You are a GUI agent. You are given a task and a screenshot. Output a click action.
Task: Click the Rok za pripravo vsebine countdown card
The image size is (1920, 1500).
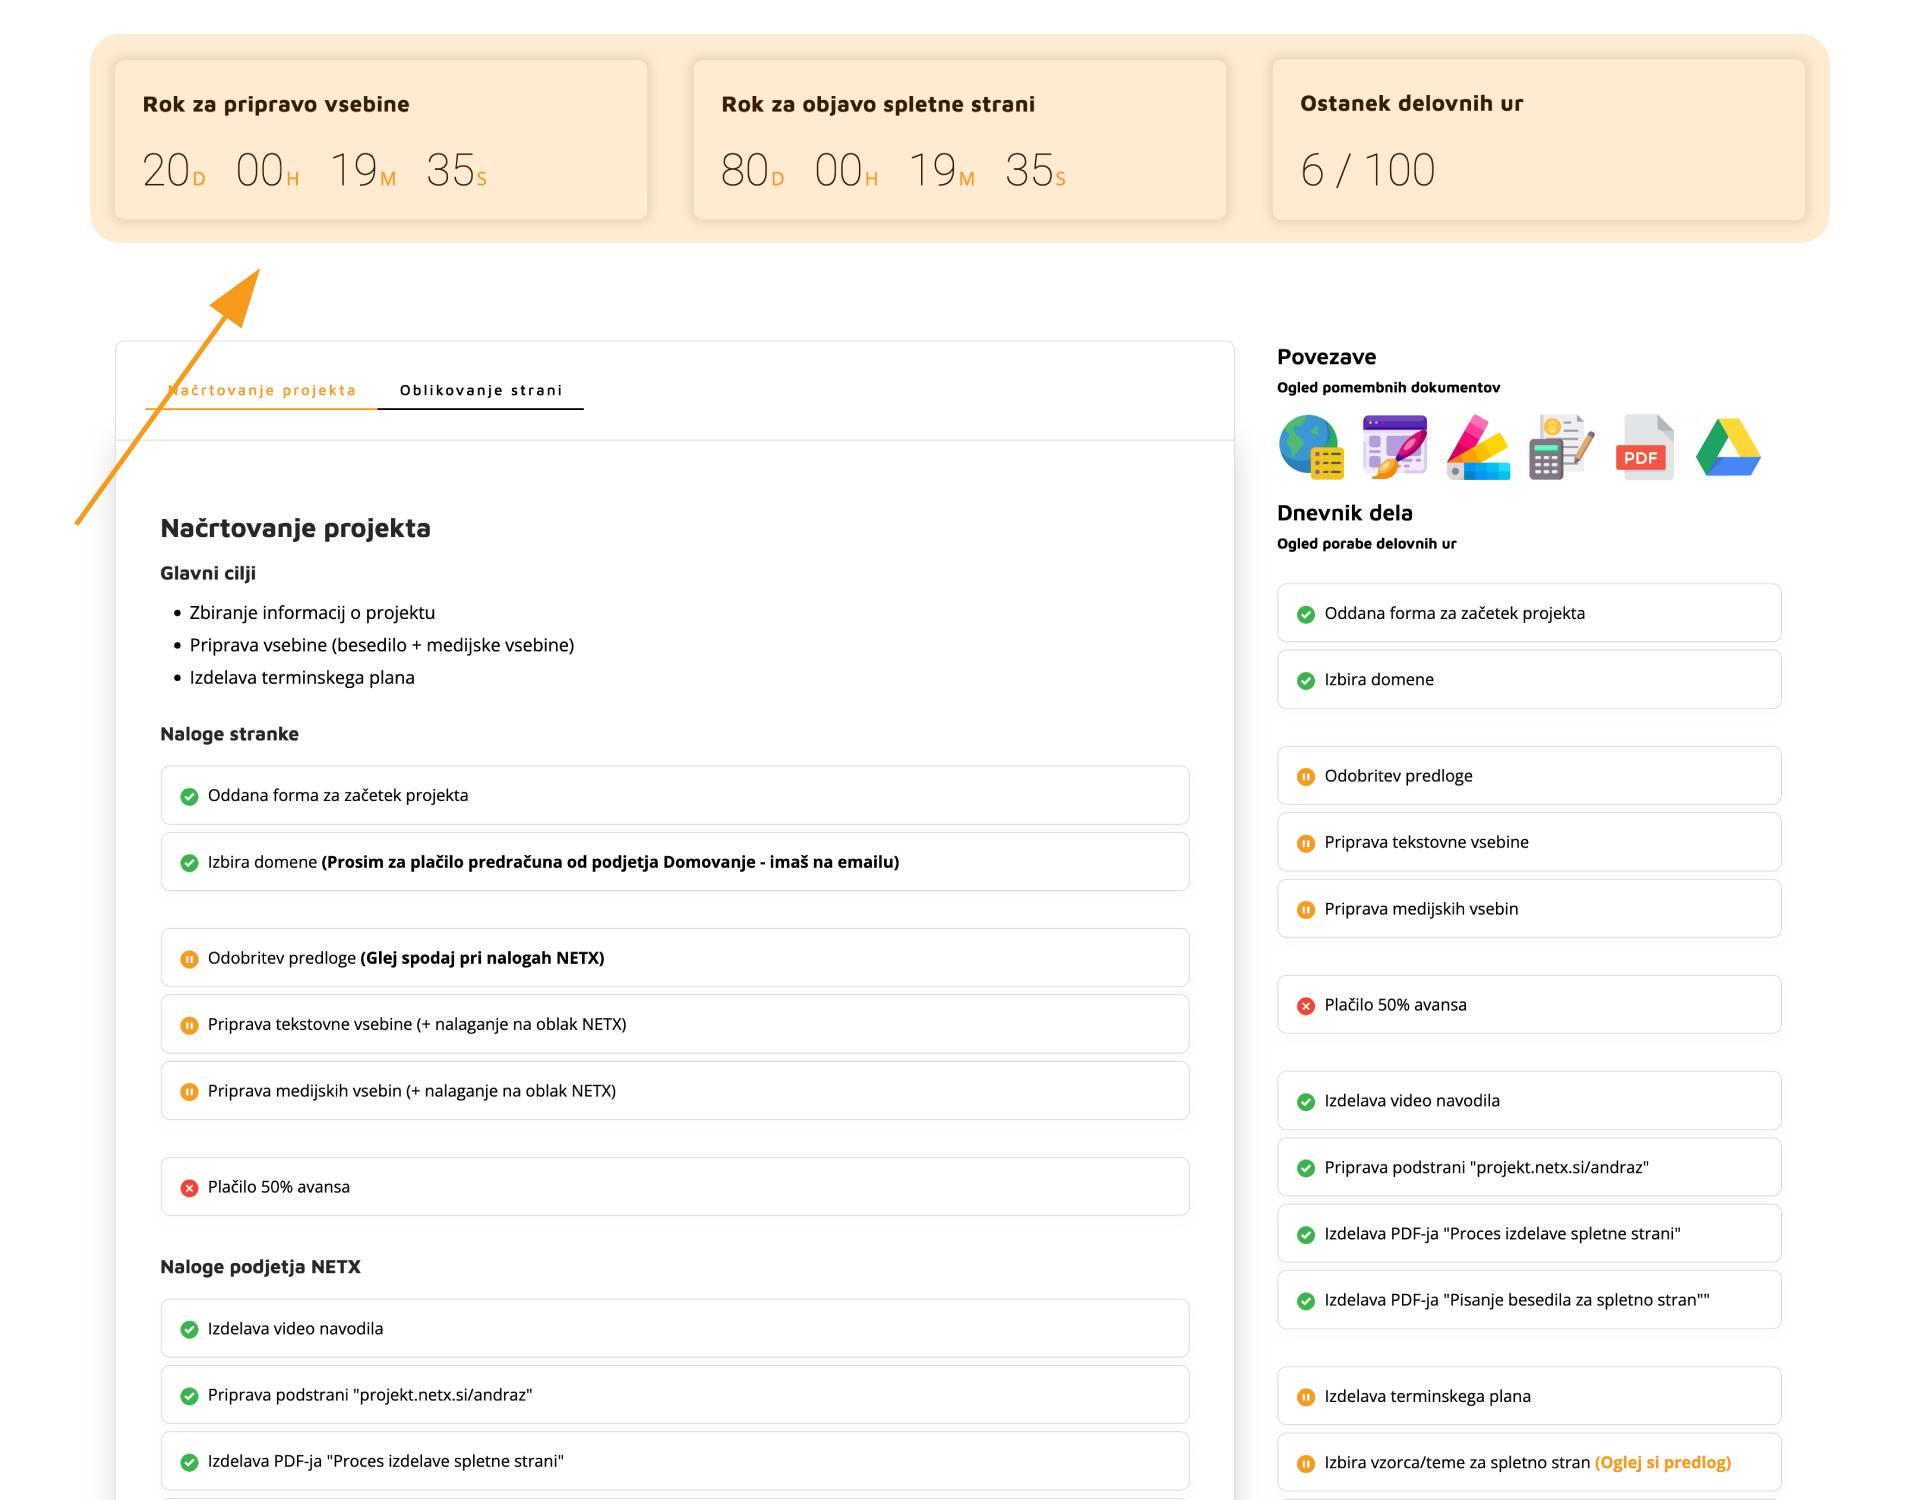pyautogui.click(x=381, y=140)
